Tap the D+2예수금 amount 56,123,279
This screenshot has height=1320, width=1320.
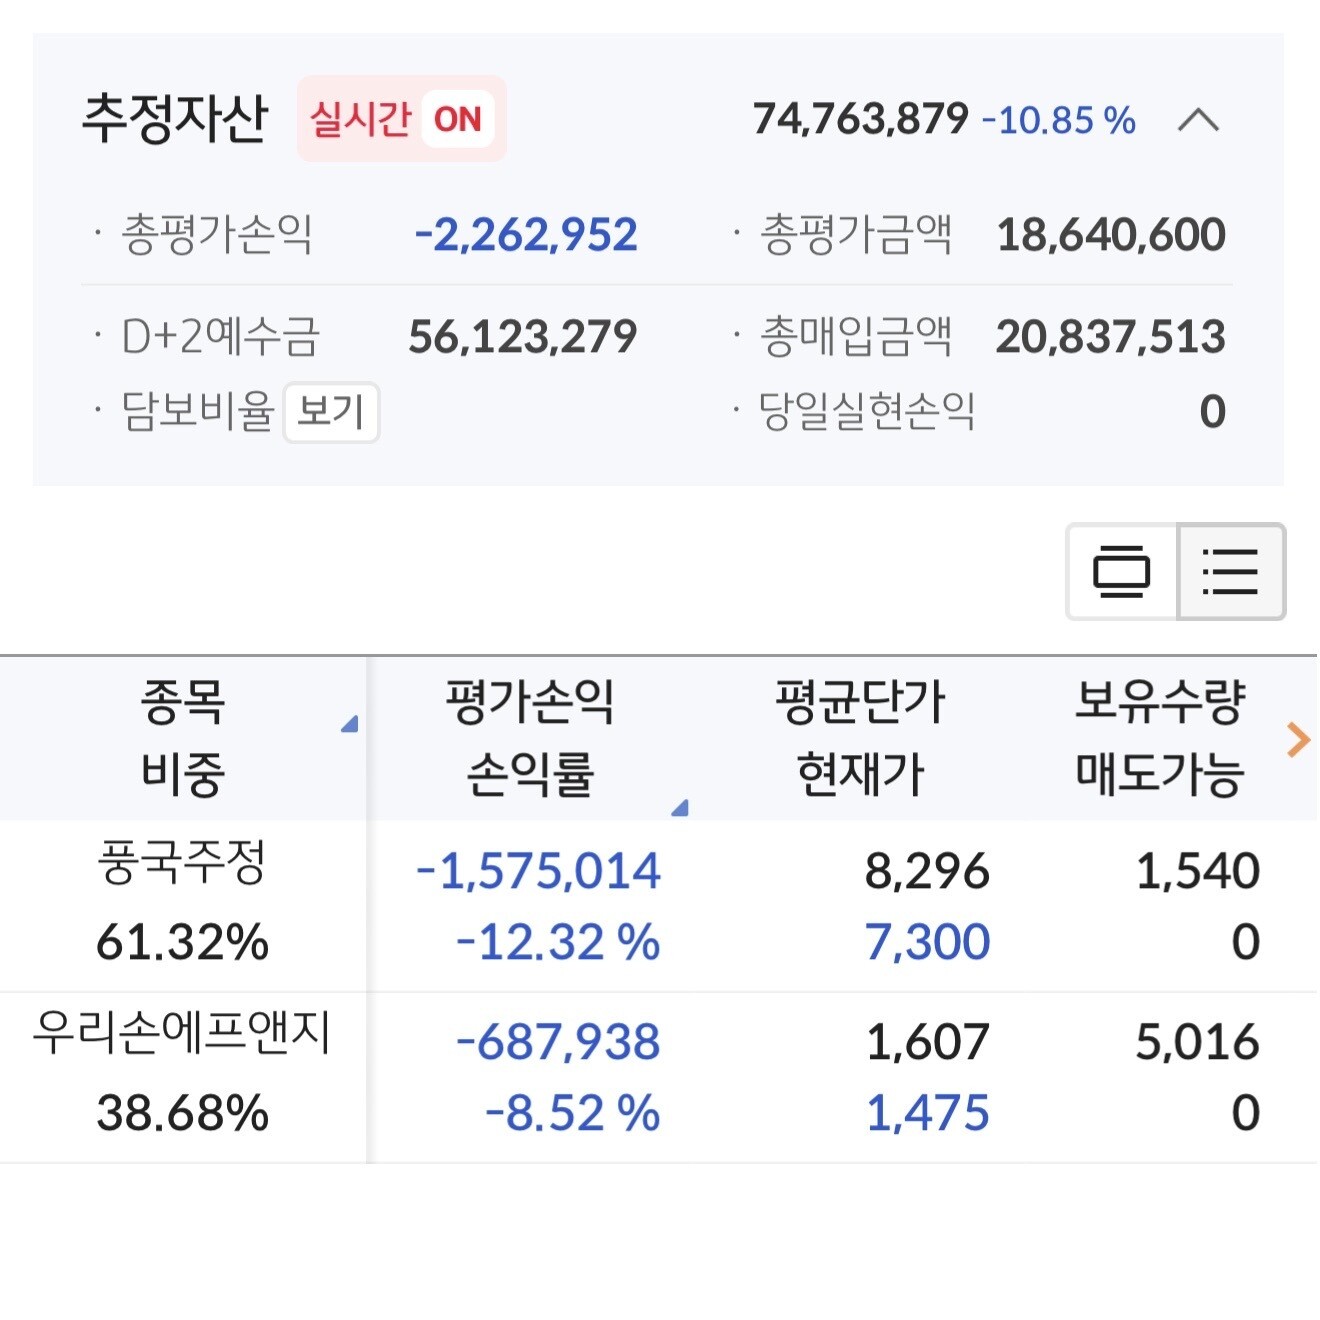tap(522, 337)
